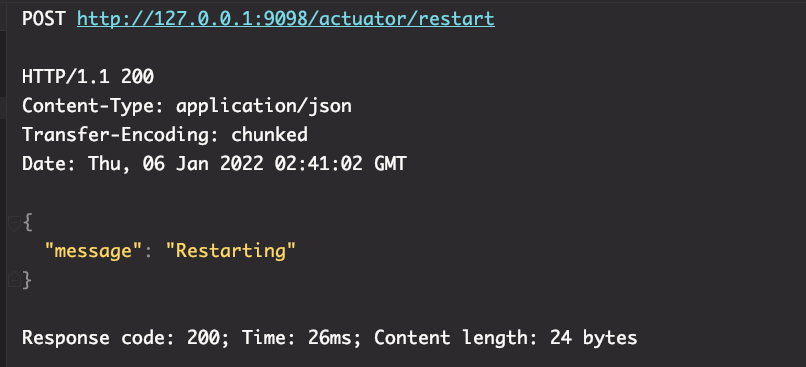Screen dimensions: 806x367
Task: Select the HTTP/1.1 protocol text
Action: point(66,77)
